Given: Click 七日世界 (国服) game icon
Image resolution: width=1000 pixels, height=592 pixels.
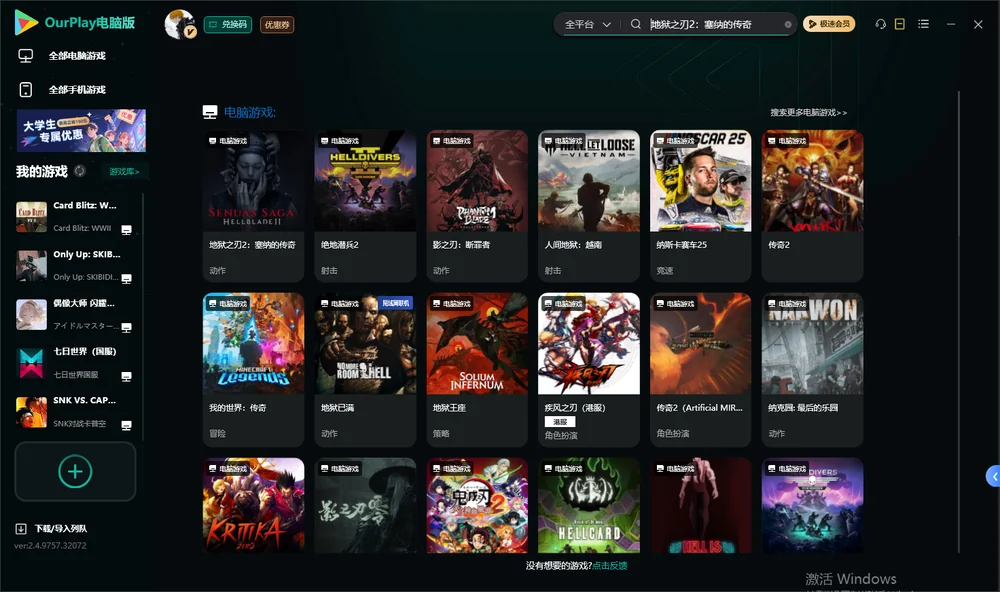Looking at the screenshot, I should tap(31, 363).
